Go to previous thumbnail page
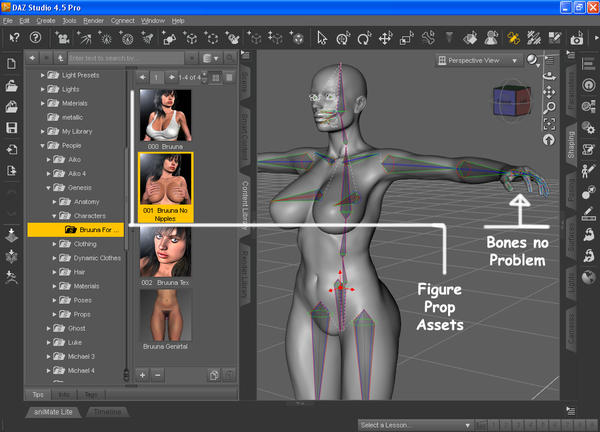Image resolution: width=600 pixels, height=432 pixels. pos(142,78)
